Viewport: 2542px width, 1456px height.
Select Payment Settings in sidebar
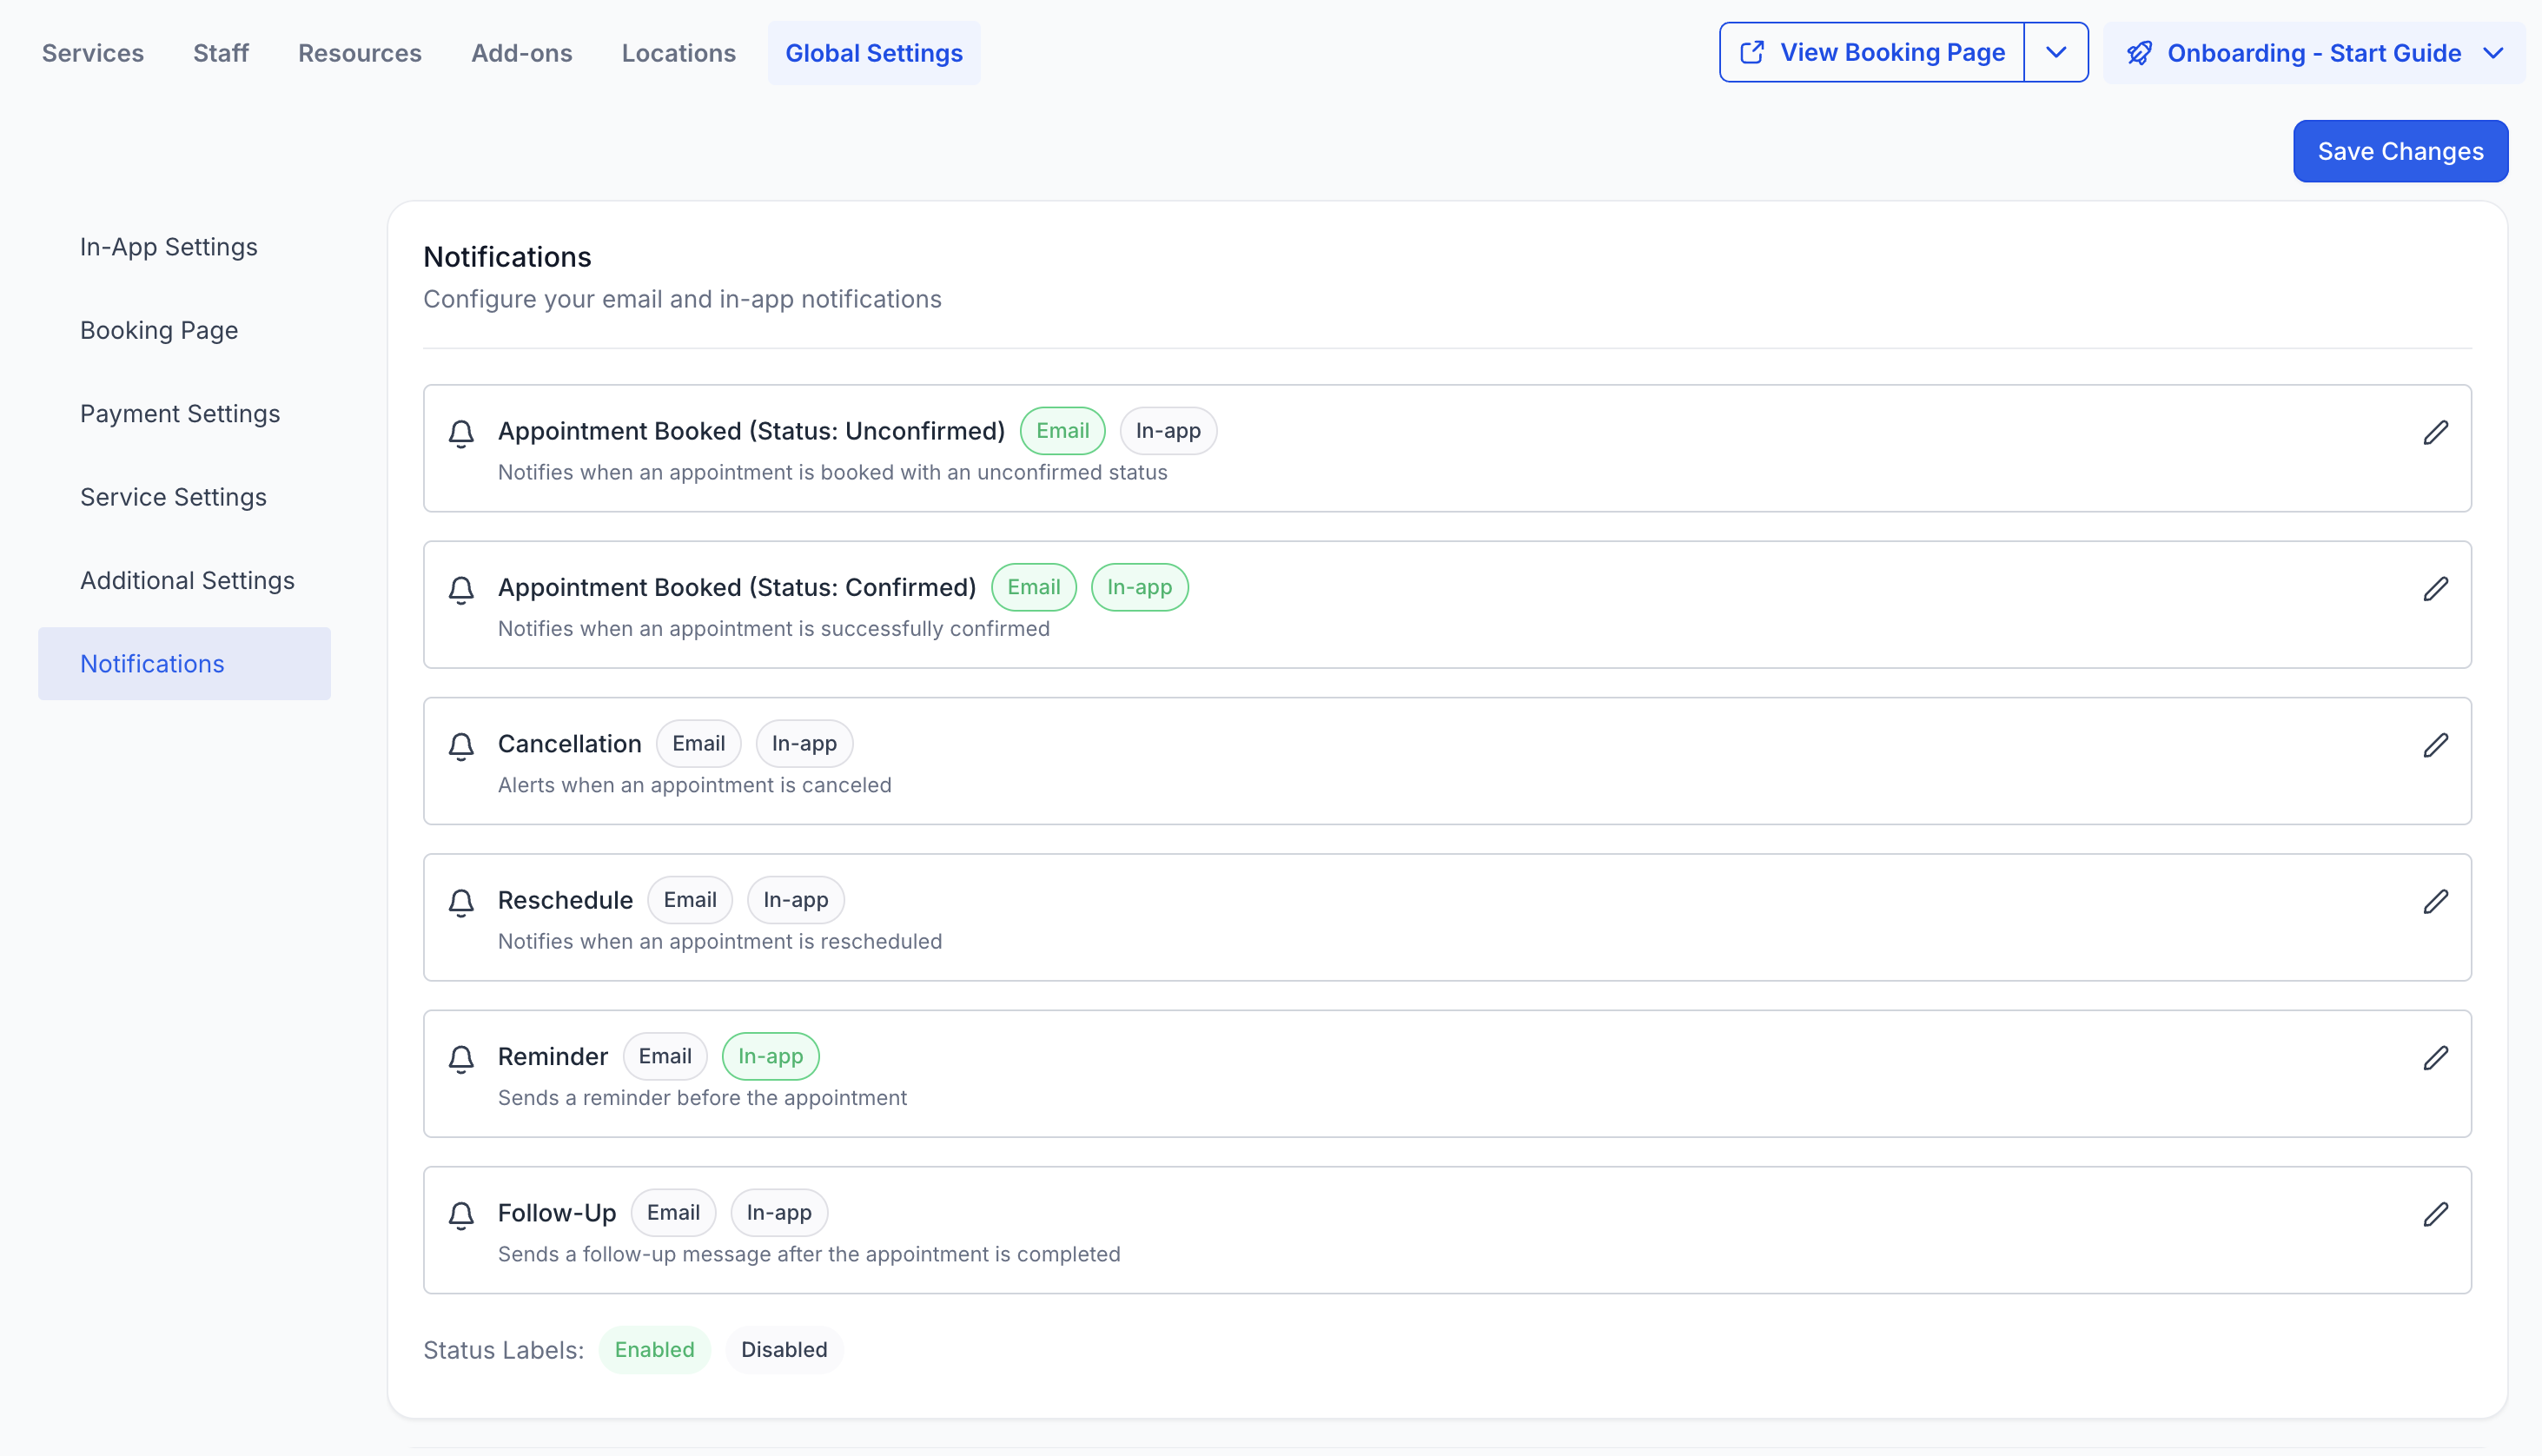pyautogui.click(x=180, y=413)
